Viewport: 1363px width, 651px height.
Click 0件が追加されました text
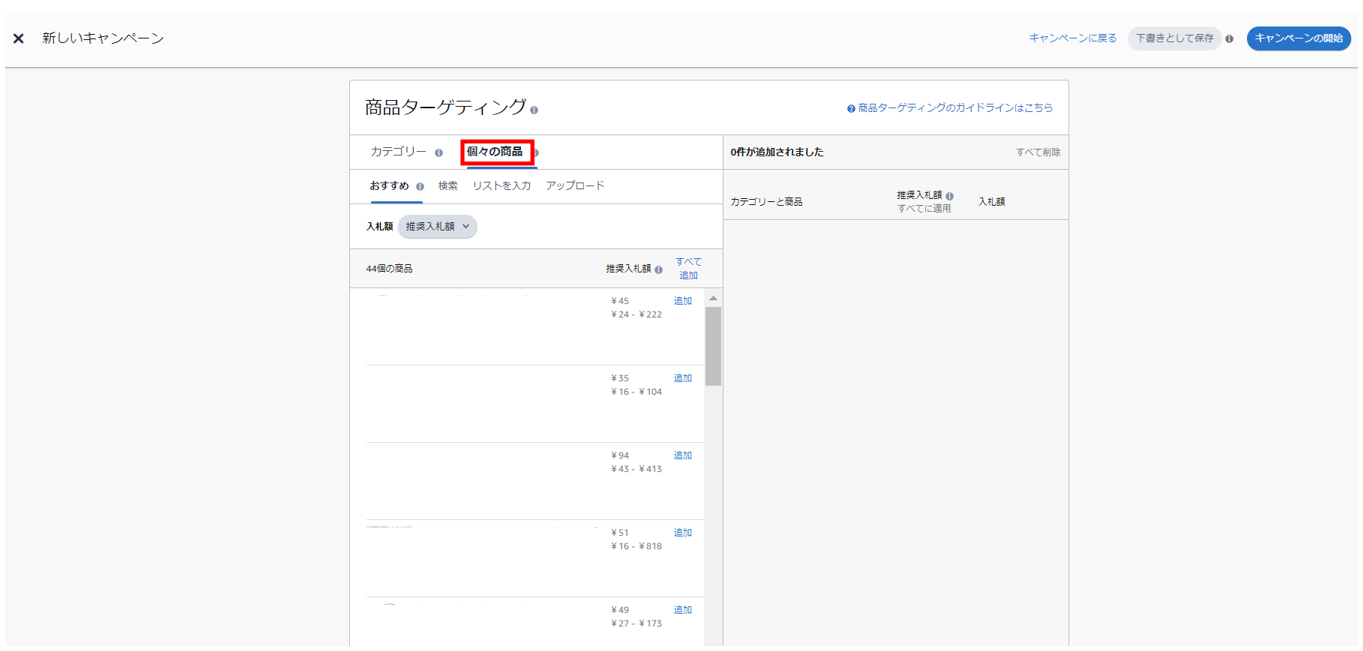tap(777, 153)
